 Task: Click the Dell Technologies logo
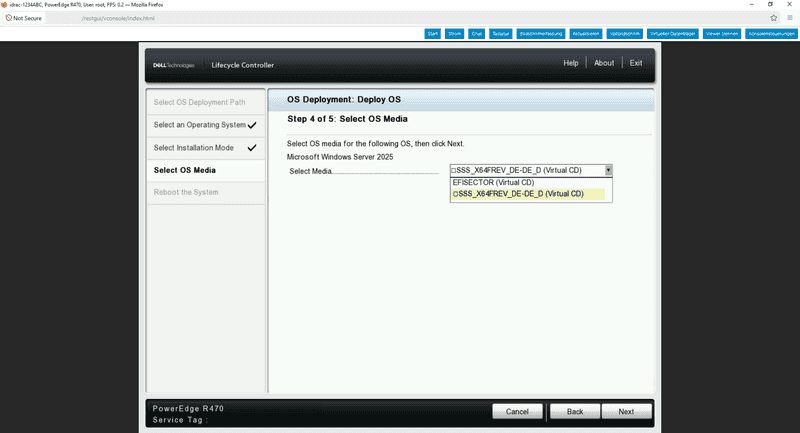click(x=173, y=65)
